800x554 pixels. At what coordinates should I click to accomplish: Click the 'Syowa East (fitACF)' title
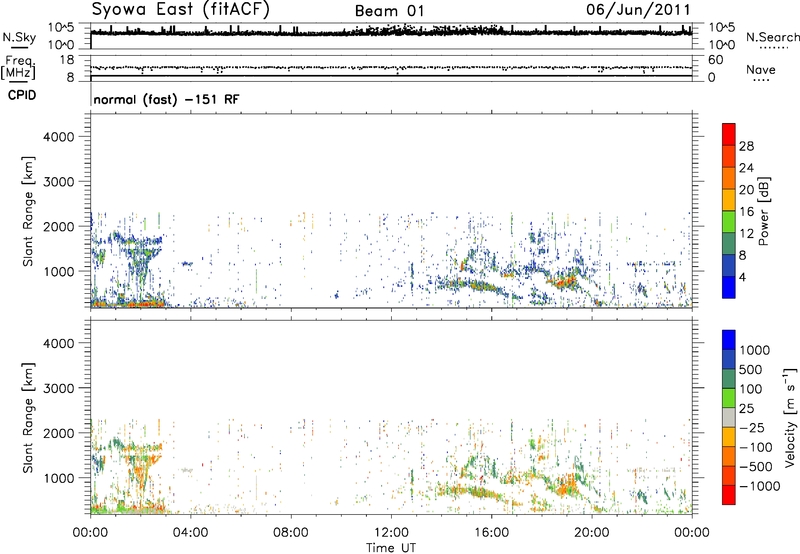coord(180,9)
